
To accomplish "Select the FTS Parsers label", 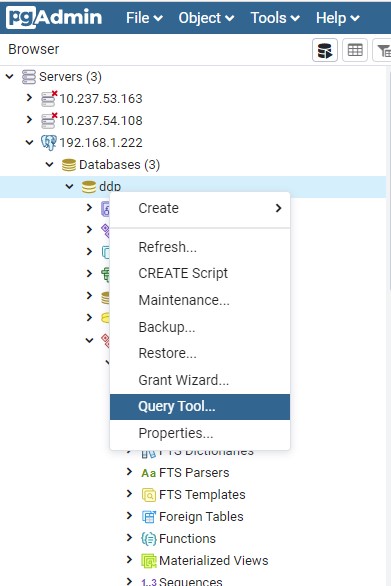I will pyautogui.click(x=194, y=473).
